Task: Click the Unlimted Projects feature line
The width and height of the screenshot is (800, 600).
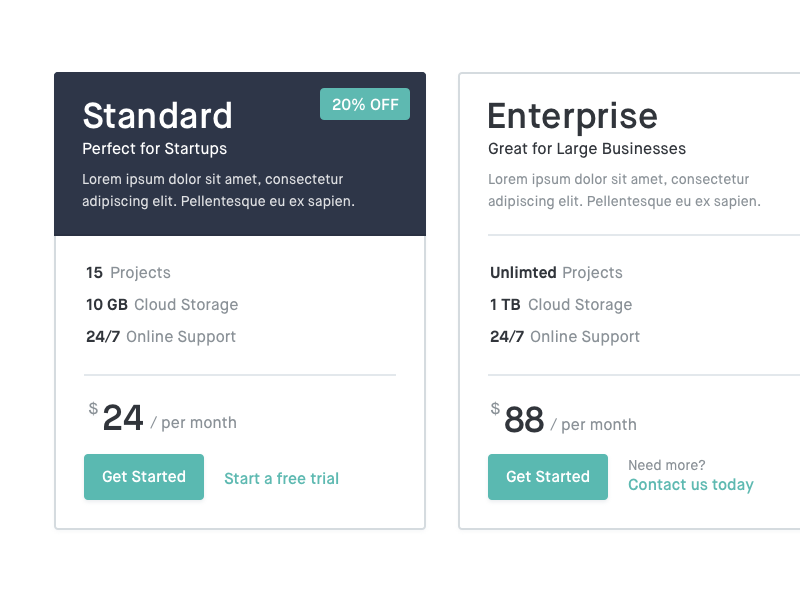Action: (x=556, y=273)
